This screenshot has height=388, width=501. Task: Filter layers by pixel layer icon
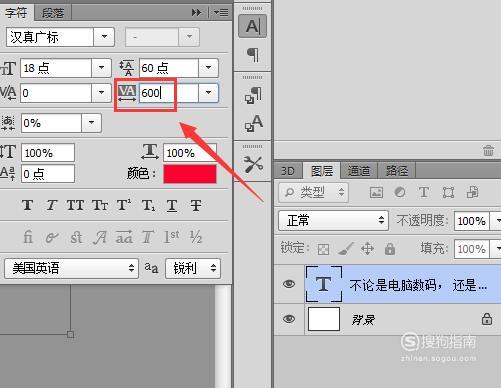click(376, 192)
